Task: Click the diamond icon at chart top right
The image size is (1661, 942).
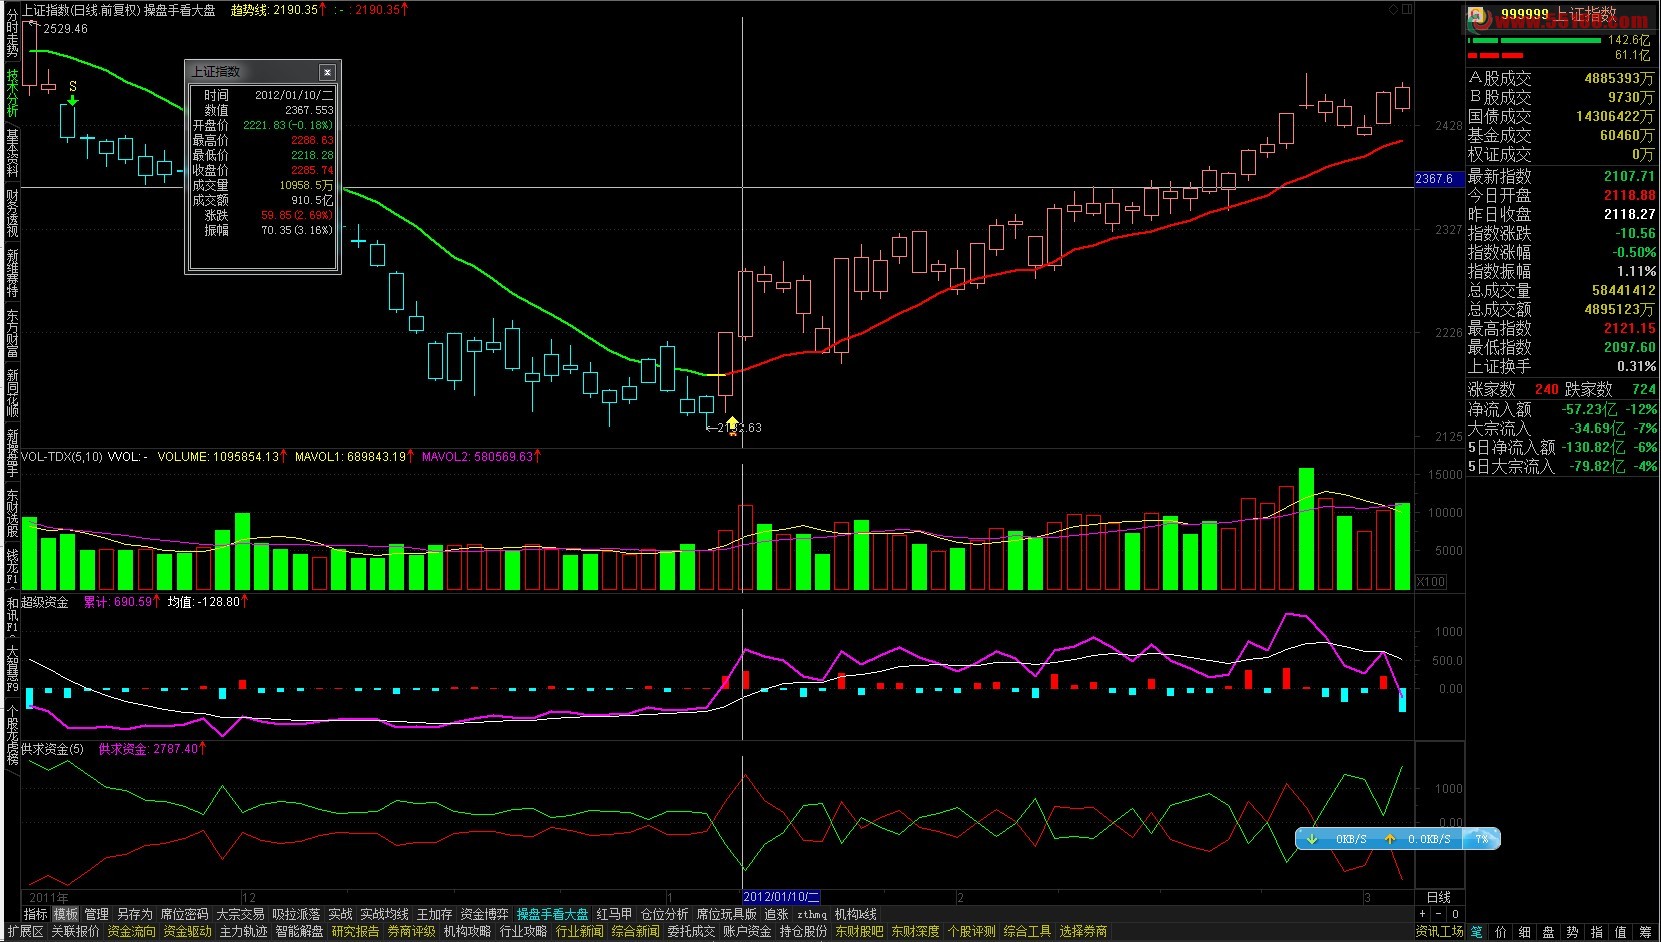Action: click(x=1394, y=9)
